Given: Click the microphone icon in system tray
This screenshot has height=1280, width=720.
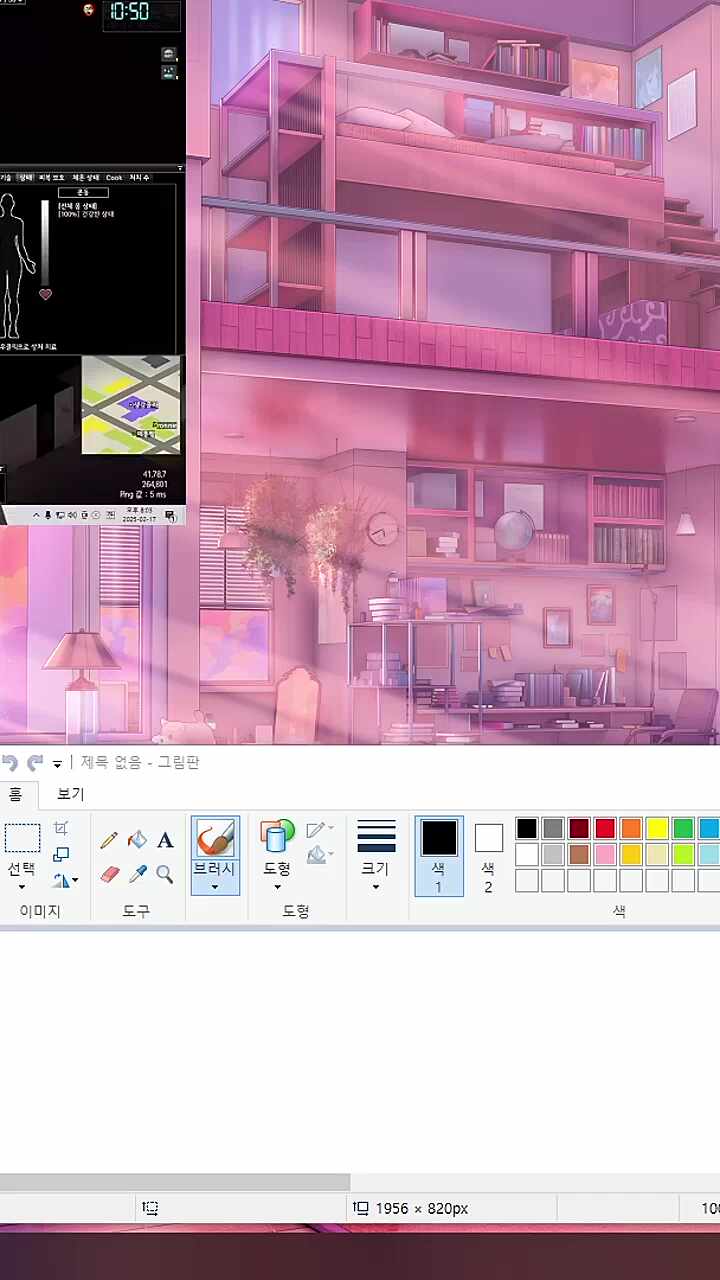Looking at the screenshot, I should pos(48,515).
